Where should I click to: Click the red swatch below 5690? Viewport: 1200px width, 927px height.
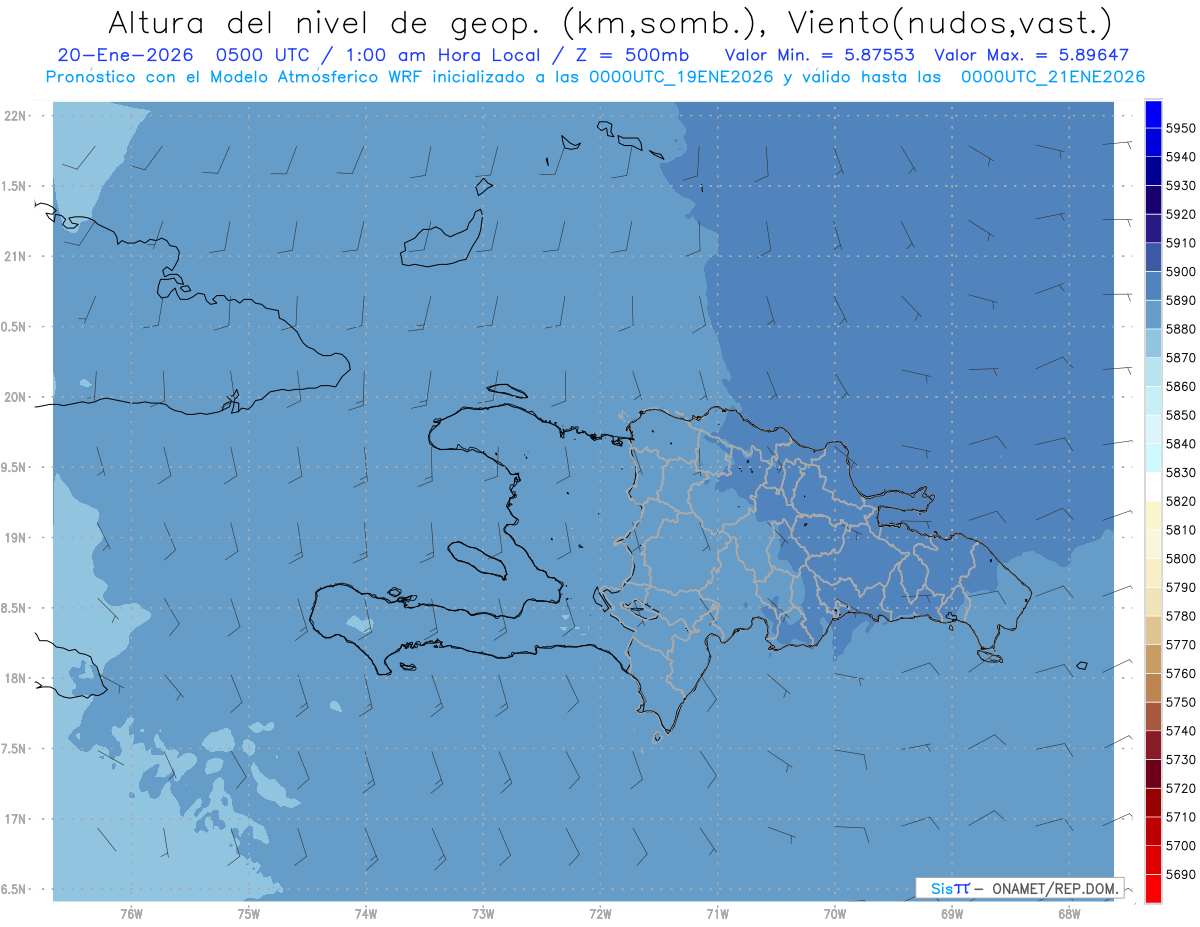click(1152, 888)
